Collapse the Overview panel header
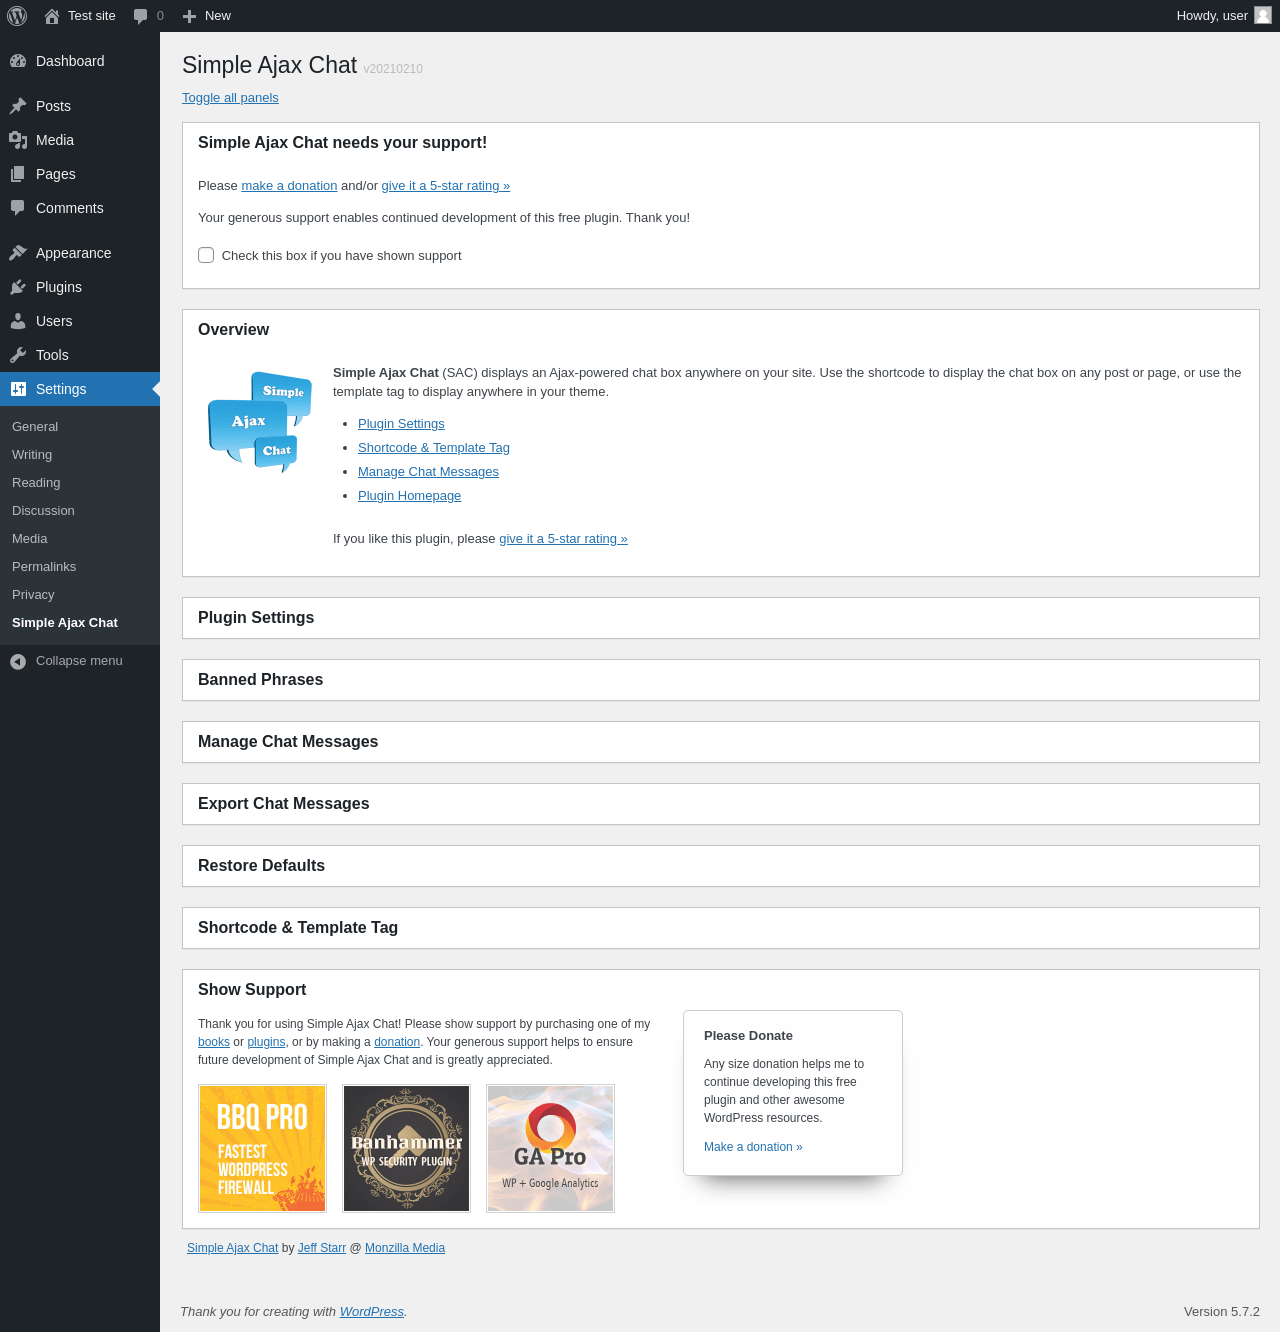This screenshot has width=1280, height=1332. click(721, 330)
